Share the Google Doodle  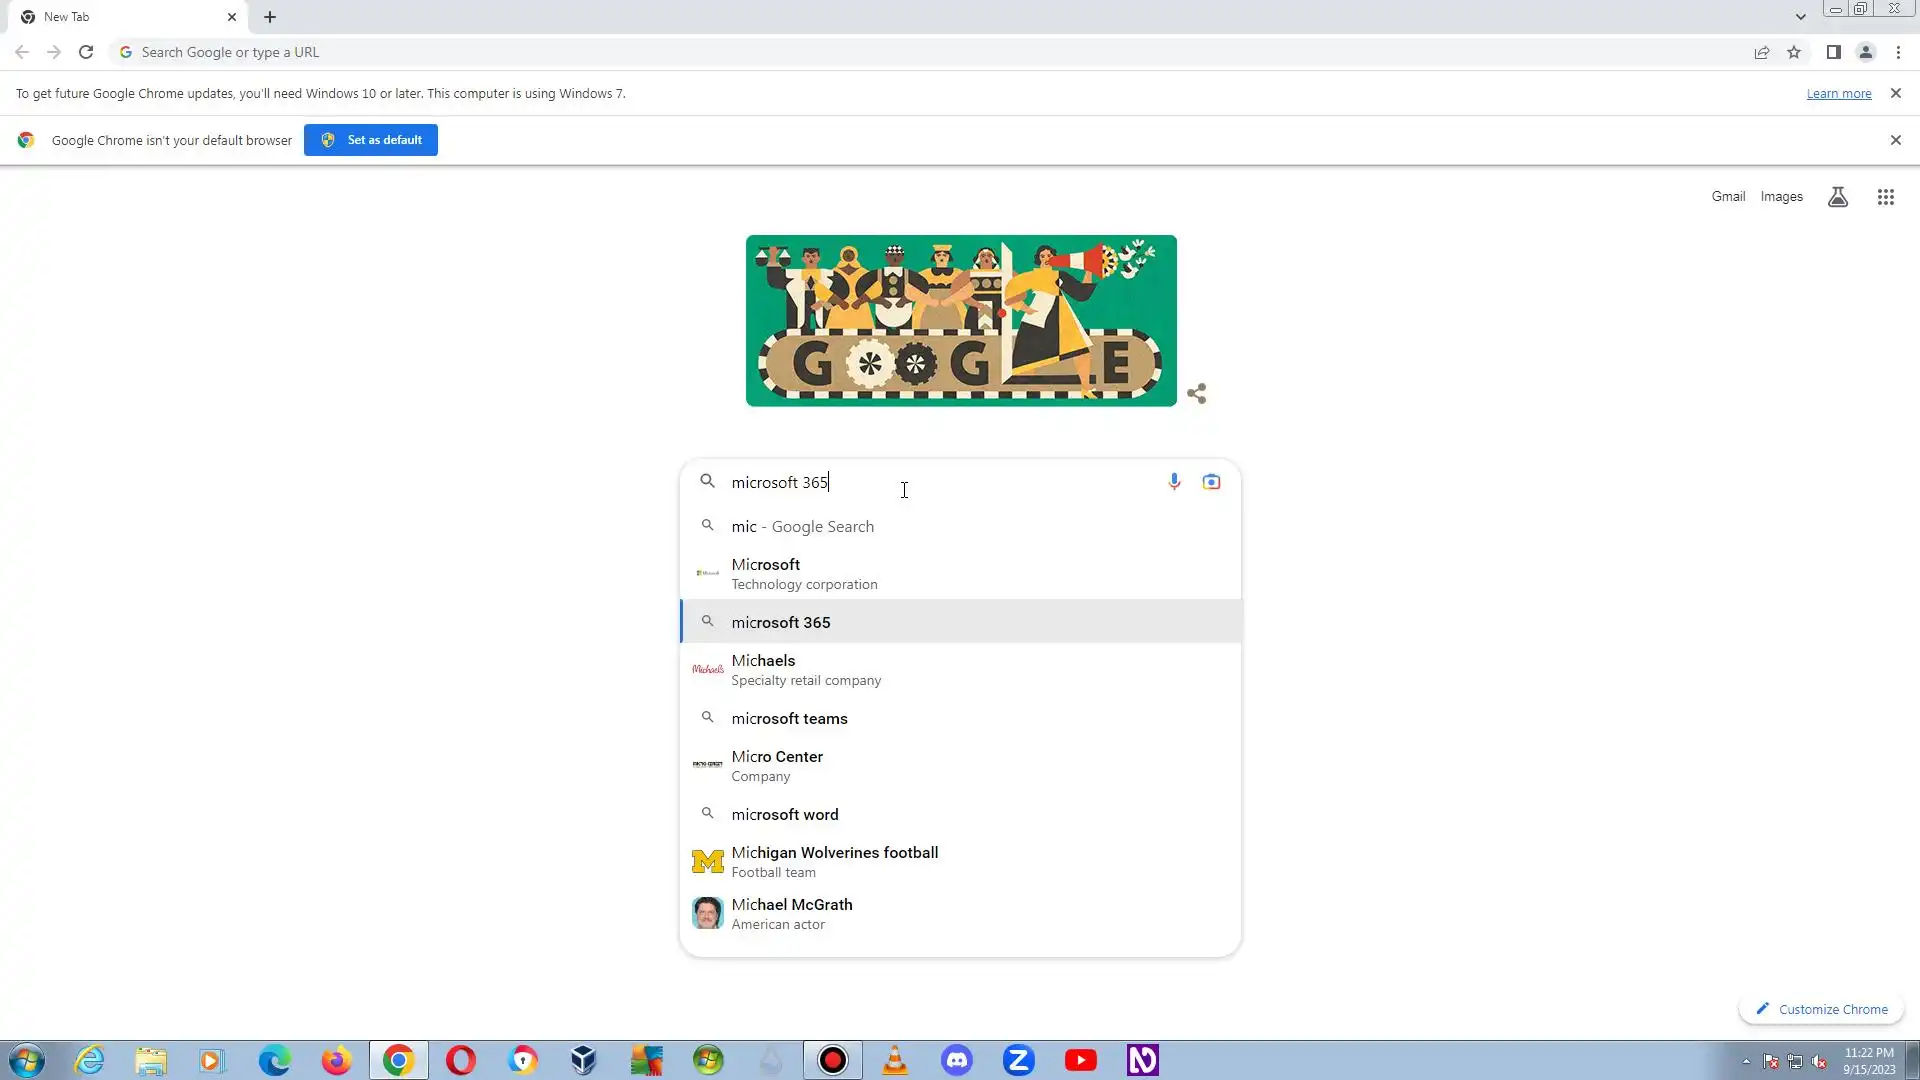pos(1196,394)
